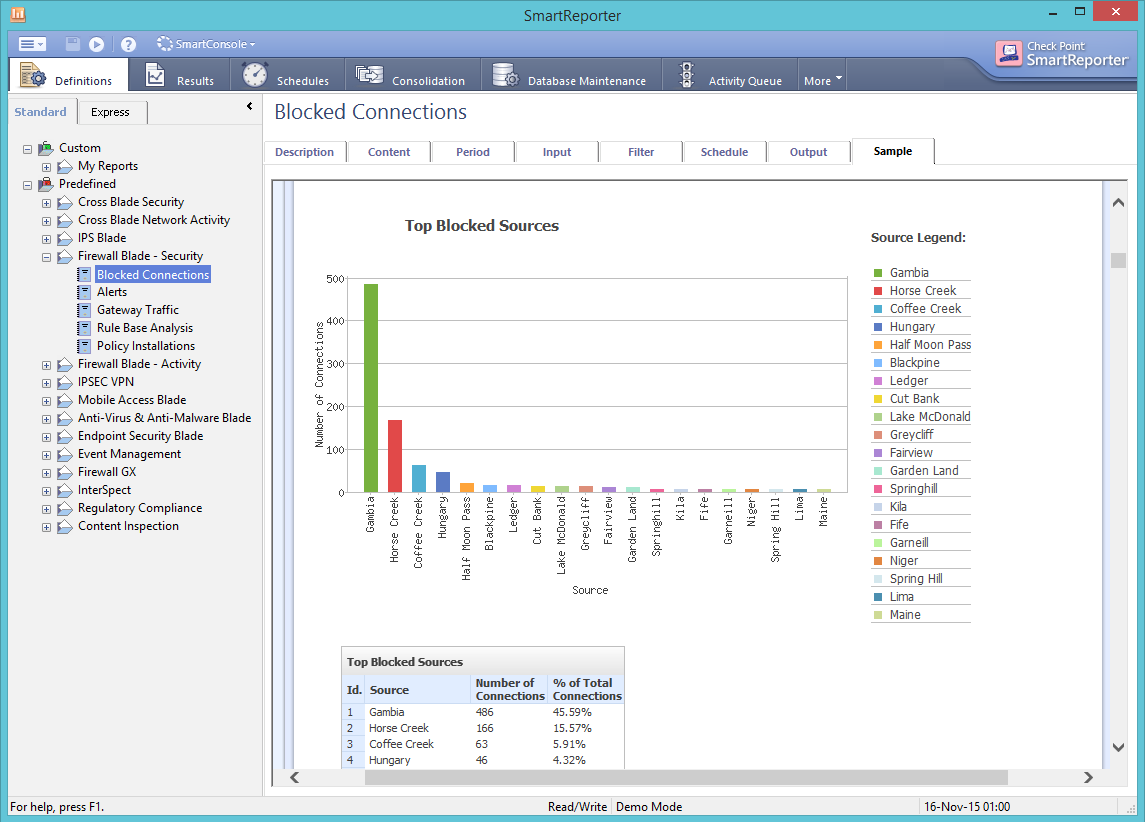Viewport: 1145px width, 822px height.
Task: Select the Express tab
Action: click(x=110, y=112)
